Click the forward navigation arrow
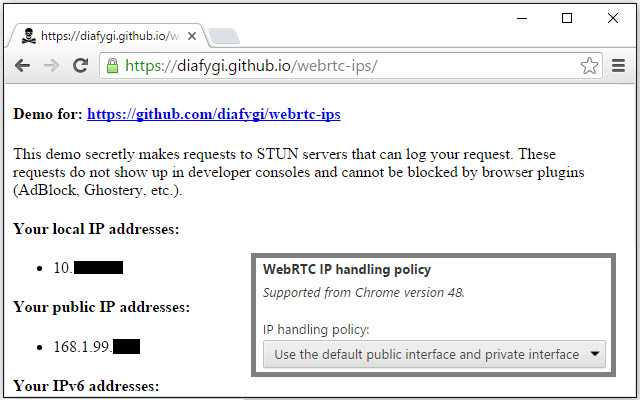 pos(52,66)
